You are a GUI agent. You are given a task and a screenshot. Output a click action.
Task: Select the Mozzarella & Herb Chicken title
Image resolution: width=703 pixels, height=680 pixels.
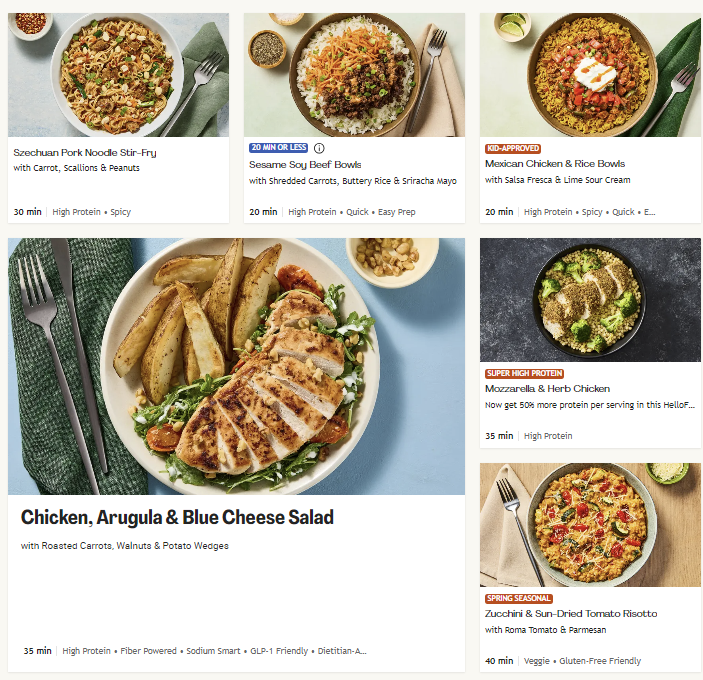pyautogui.click(x=547, y=389)
